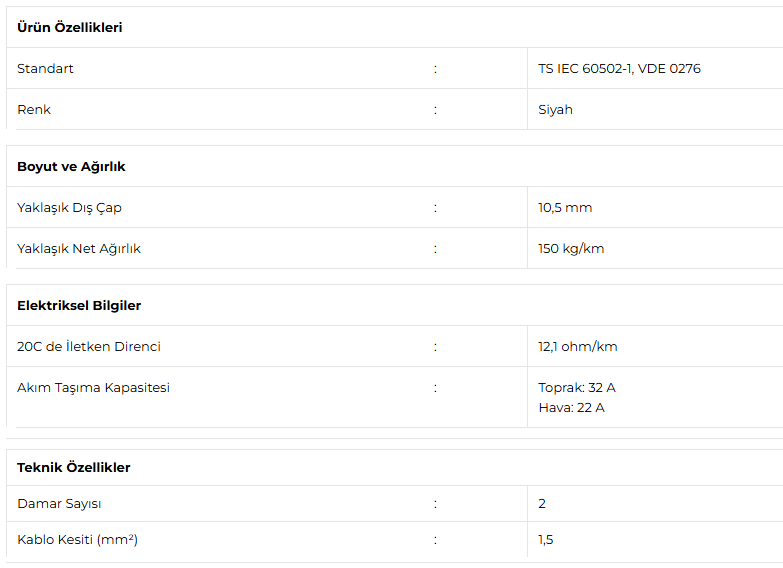Click the Elektriksel Bilgiler section header
This screenshot has height=568, width=783.
pyautogui.click(x=79, y=305)
